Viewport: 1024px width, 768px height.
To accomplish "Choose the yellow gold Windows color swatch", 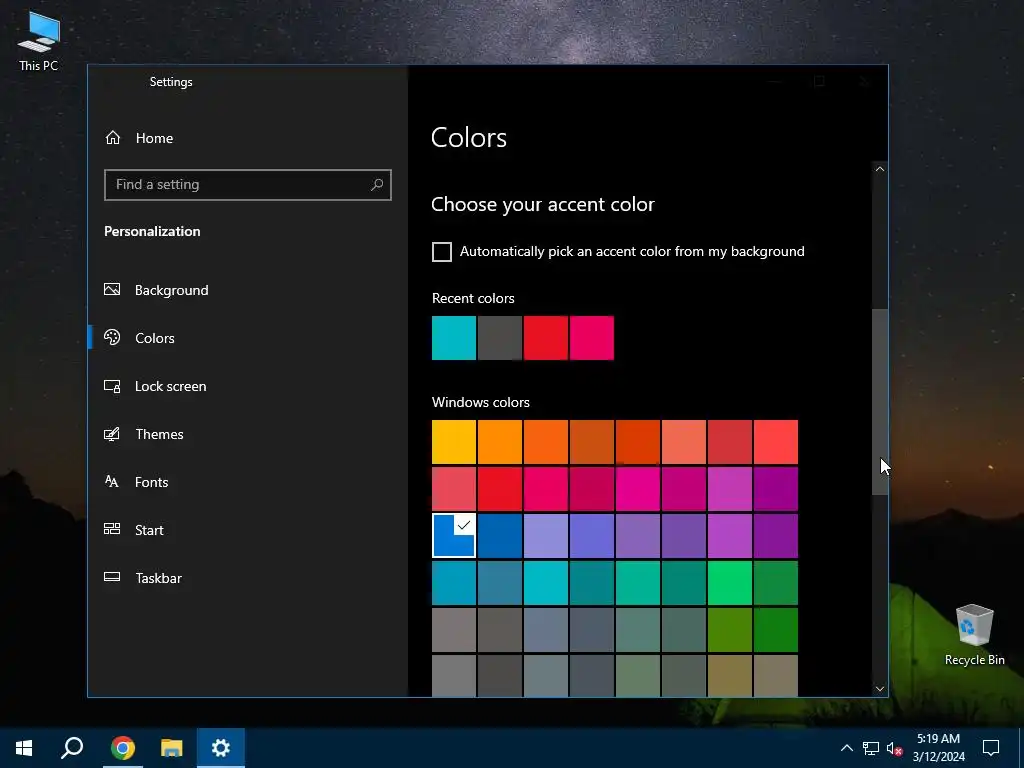I will 454,442.
